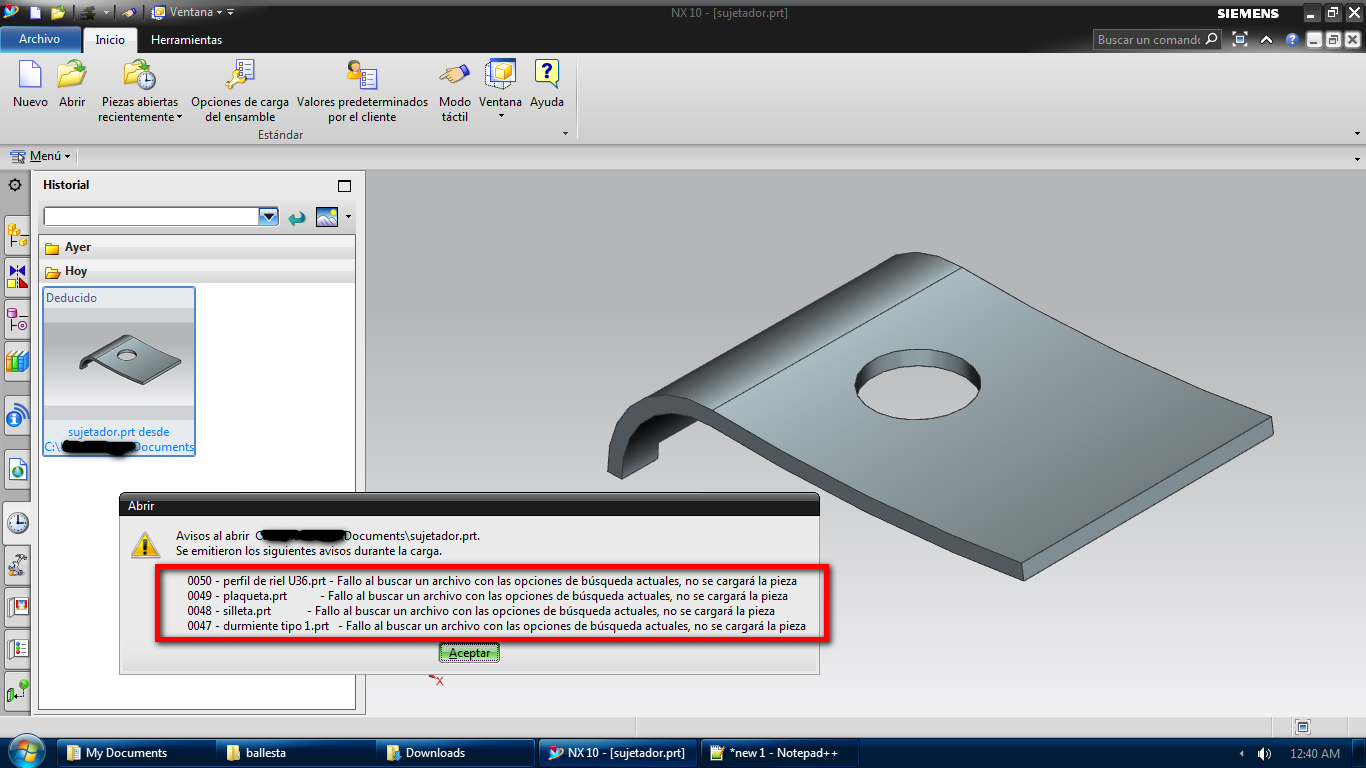Open the Web Browser sidebar tab
The width and height of the screenshot is (1366, 768).
(x=17, y=468)
